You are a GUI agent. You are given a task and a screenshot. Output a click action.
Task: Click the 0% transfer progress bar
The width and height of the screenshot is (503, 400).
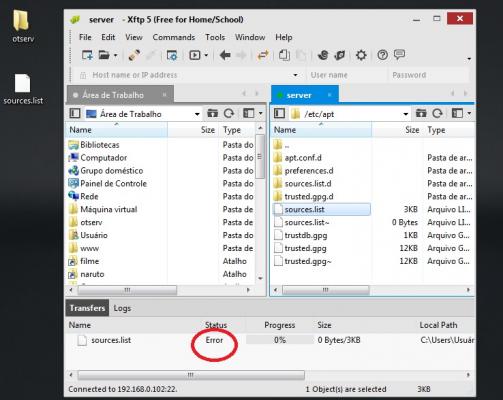(x=280, y=340)
